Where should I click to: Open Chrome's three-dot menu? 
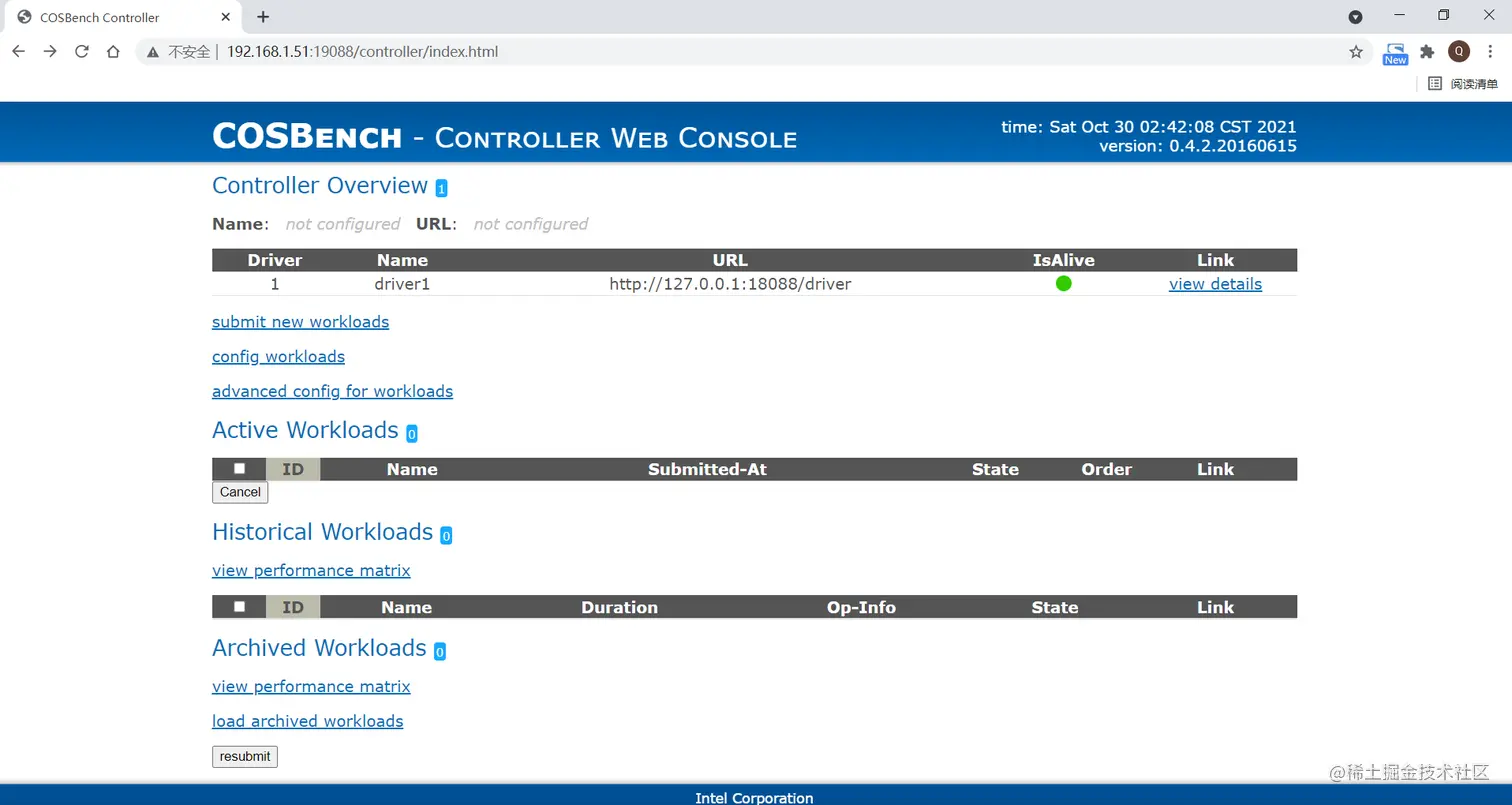point(1490,51)
